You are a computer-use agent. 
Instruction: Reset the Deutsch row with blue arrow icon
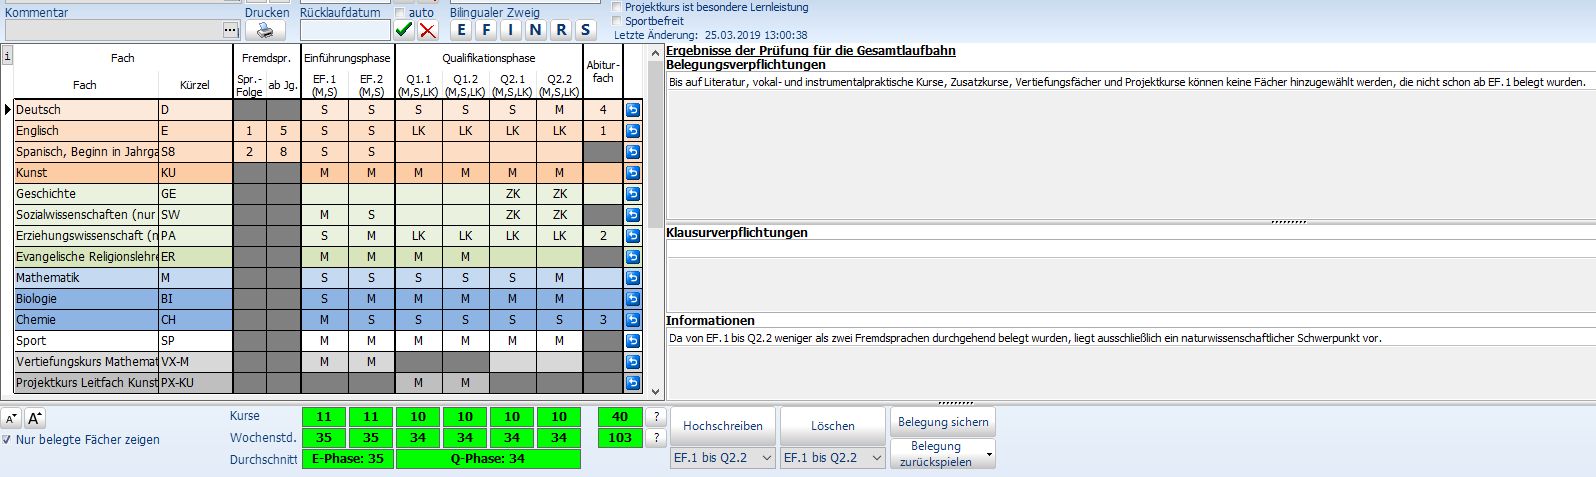(x=633, y=110)
